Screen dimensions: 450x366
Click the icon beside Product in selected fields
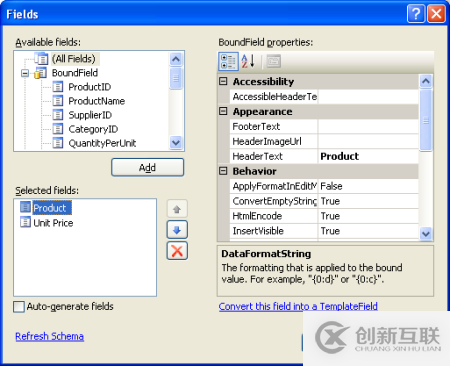[25, 207]
